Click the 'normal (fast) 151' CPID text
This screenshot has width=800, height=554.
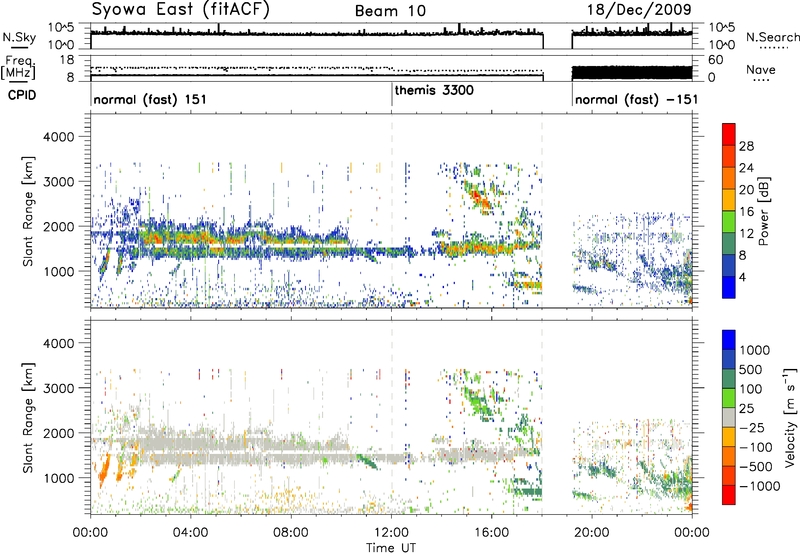pos(150,99)
